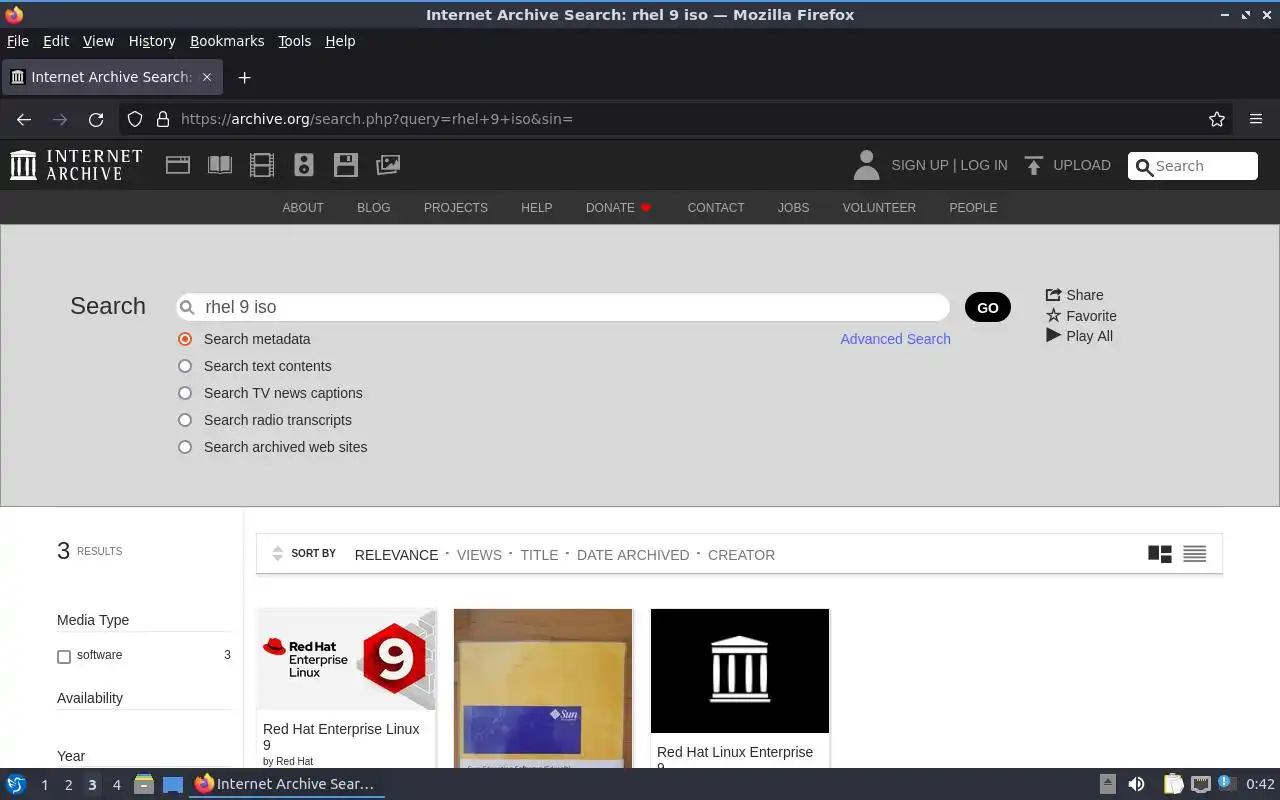Sort results by RELEVANCE

(396, 555)
